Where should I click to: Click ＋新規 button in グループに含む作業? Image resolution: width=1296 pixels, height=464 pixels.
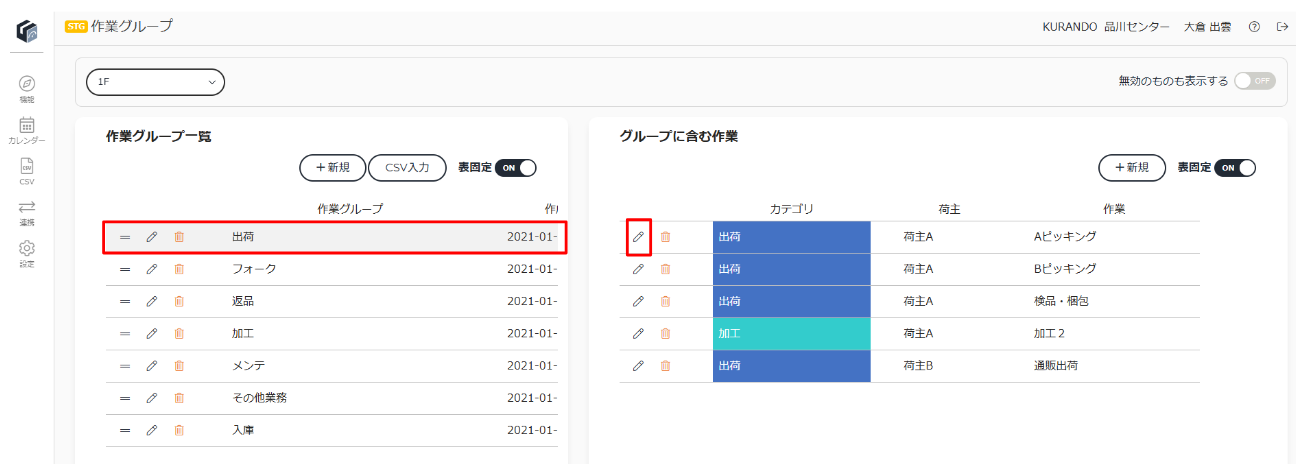click(x=1132, y=168)
